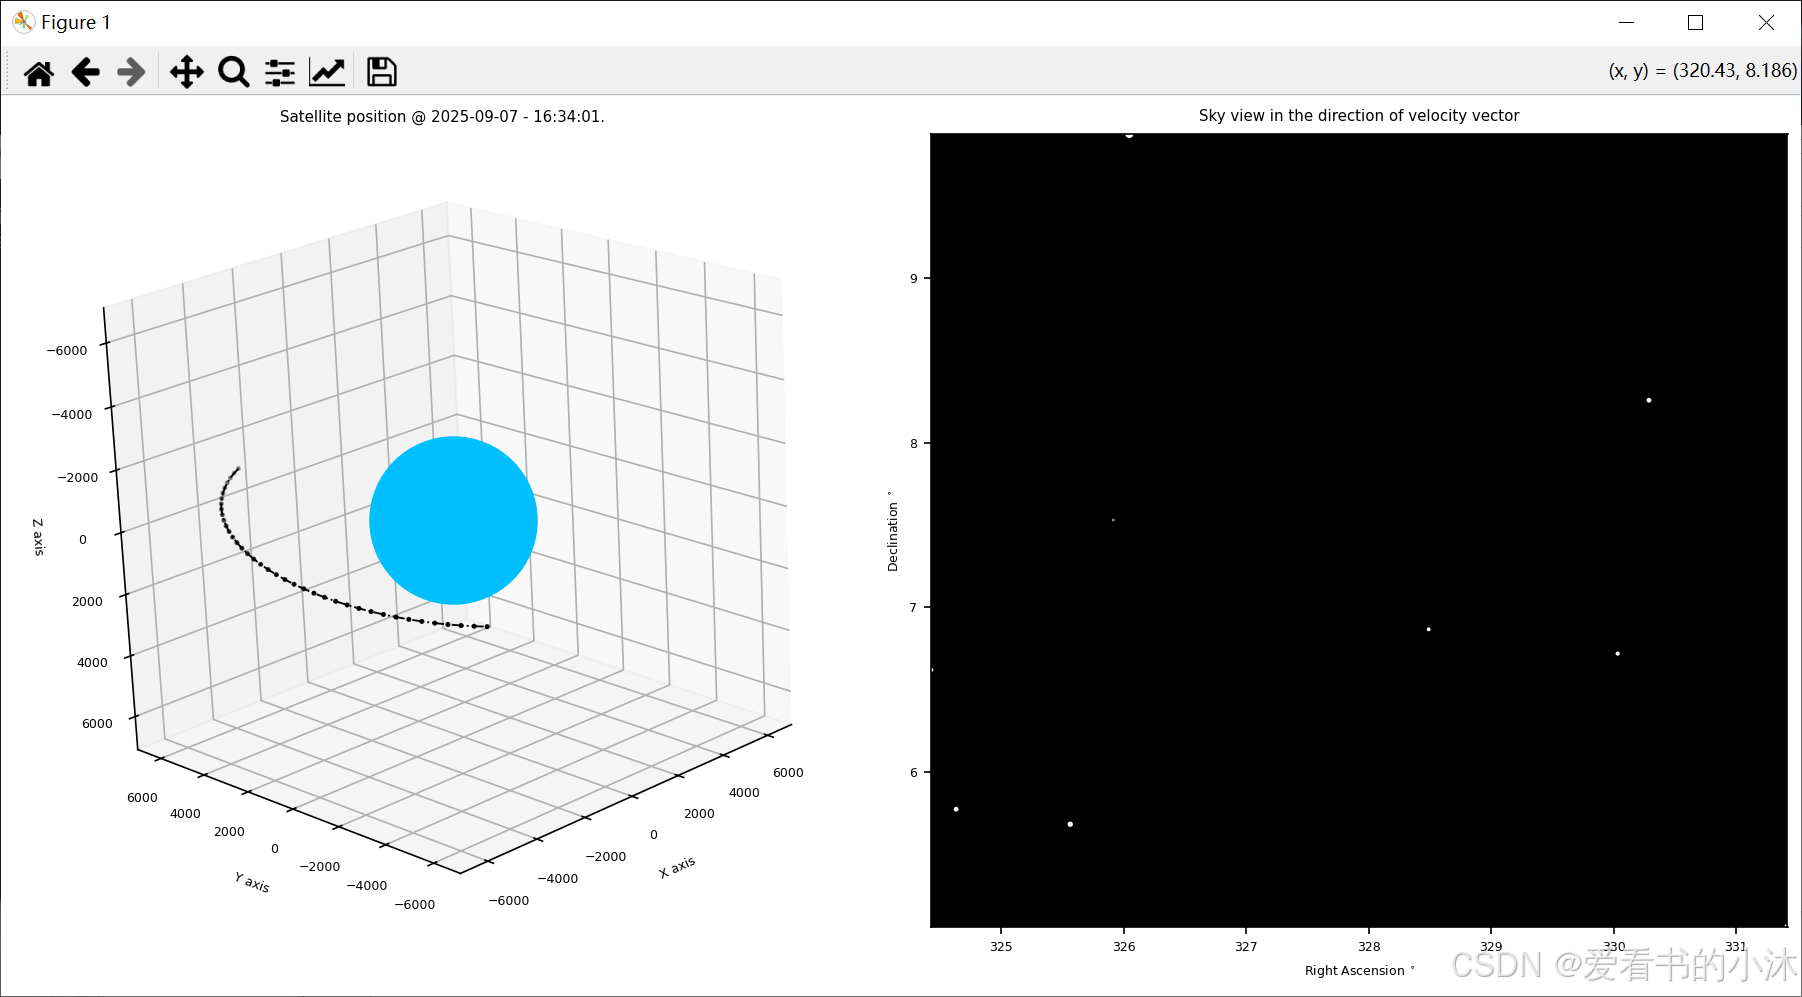Click the blue Earth sphere

pos(452,520)
